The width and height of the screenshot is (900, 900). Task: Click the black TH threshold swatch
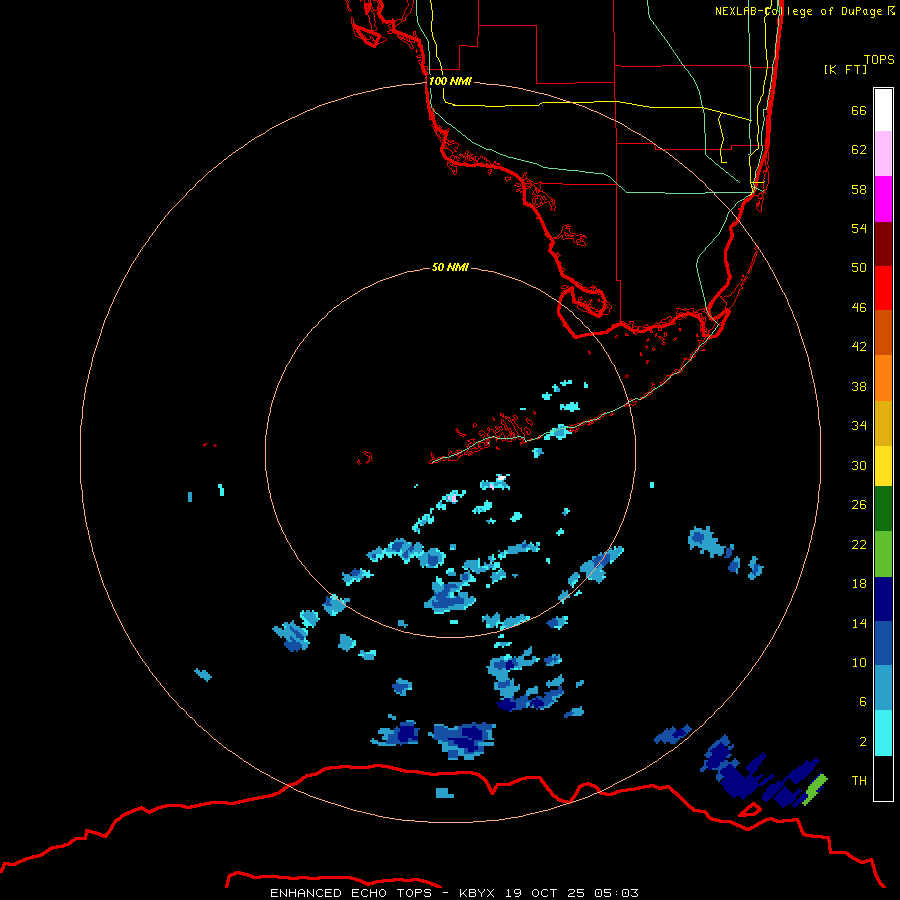pos(883,778)
